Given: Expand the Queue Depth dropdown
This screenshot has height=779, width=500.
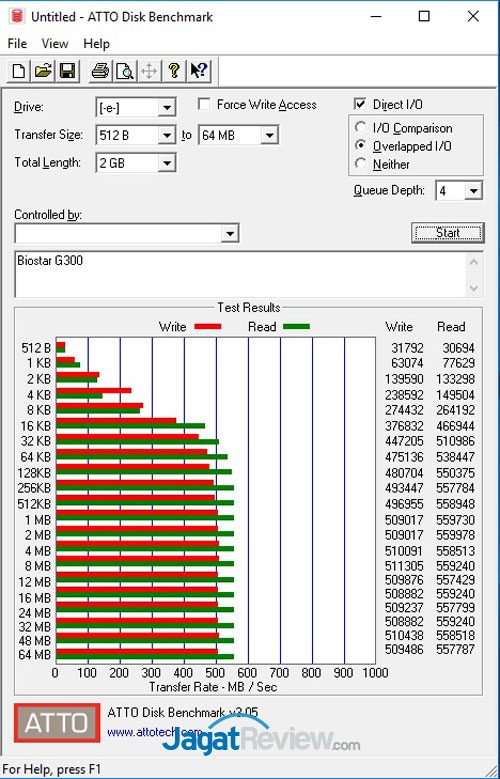Looking at the screenshot, I should 474,190.
